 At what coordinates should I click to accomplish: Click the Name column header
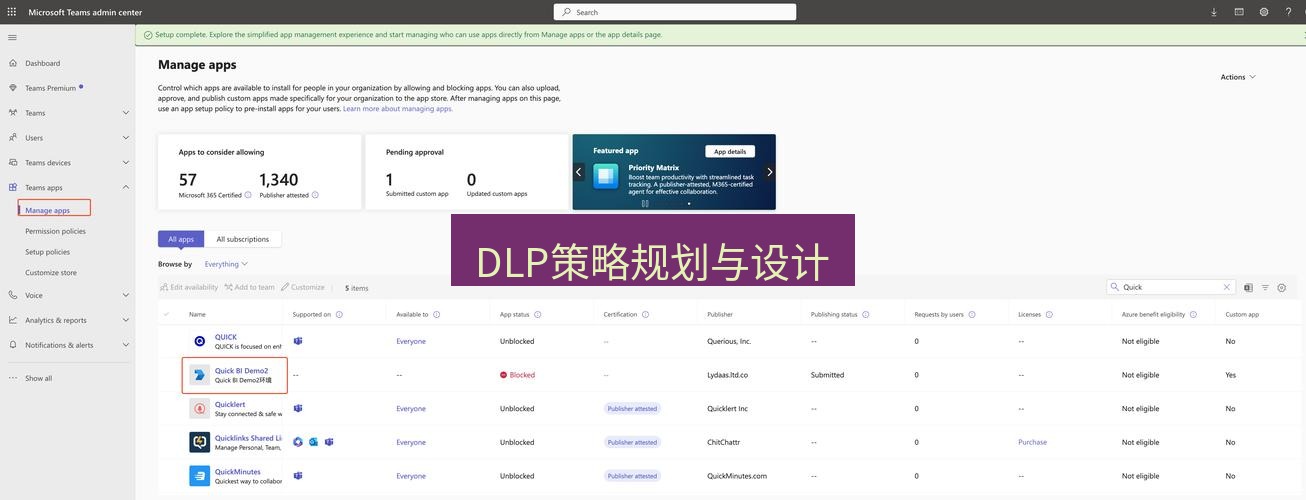197,314
